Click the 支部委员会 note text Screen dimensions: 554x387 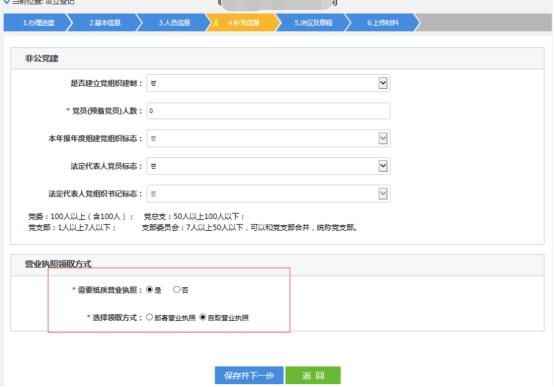click(x=249, y=228)
